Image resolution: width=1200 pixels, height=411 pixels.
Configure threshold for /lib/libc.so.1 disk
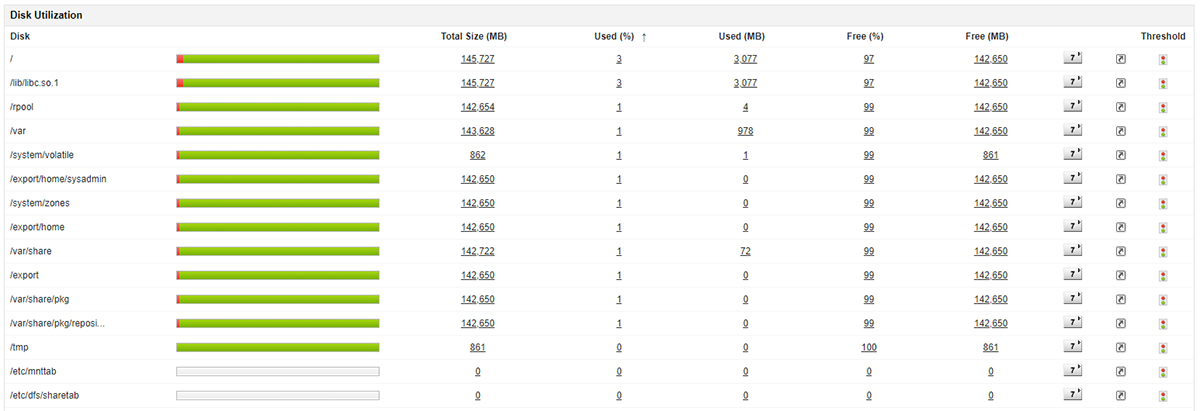(1163, 83)
